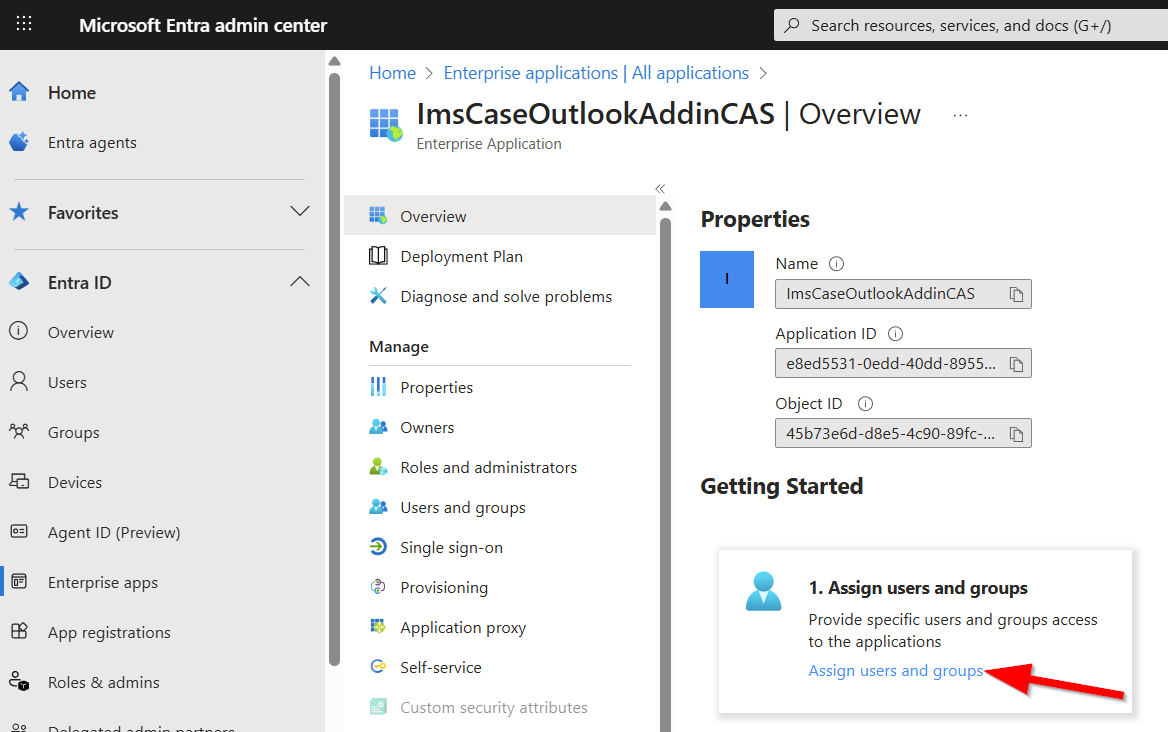Click the Groups icon in sidebar
This screenshot has height=732, width=1168.
[19, 431]
